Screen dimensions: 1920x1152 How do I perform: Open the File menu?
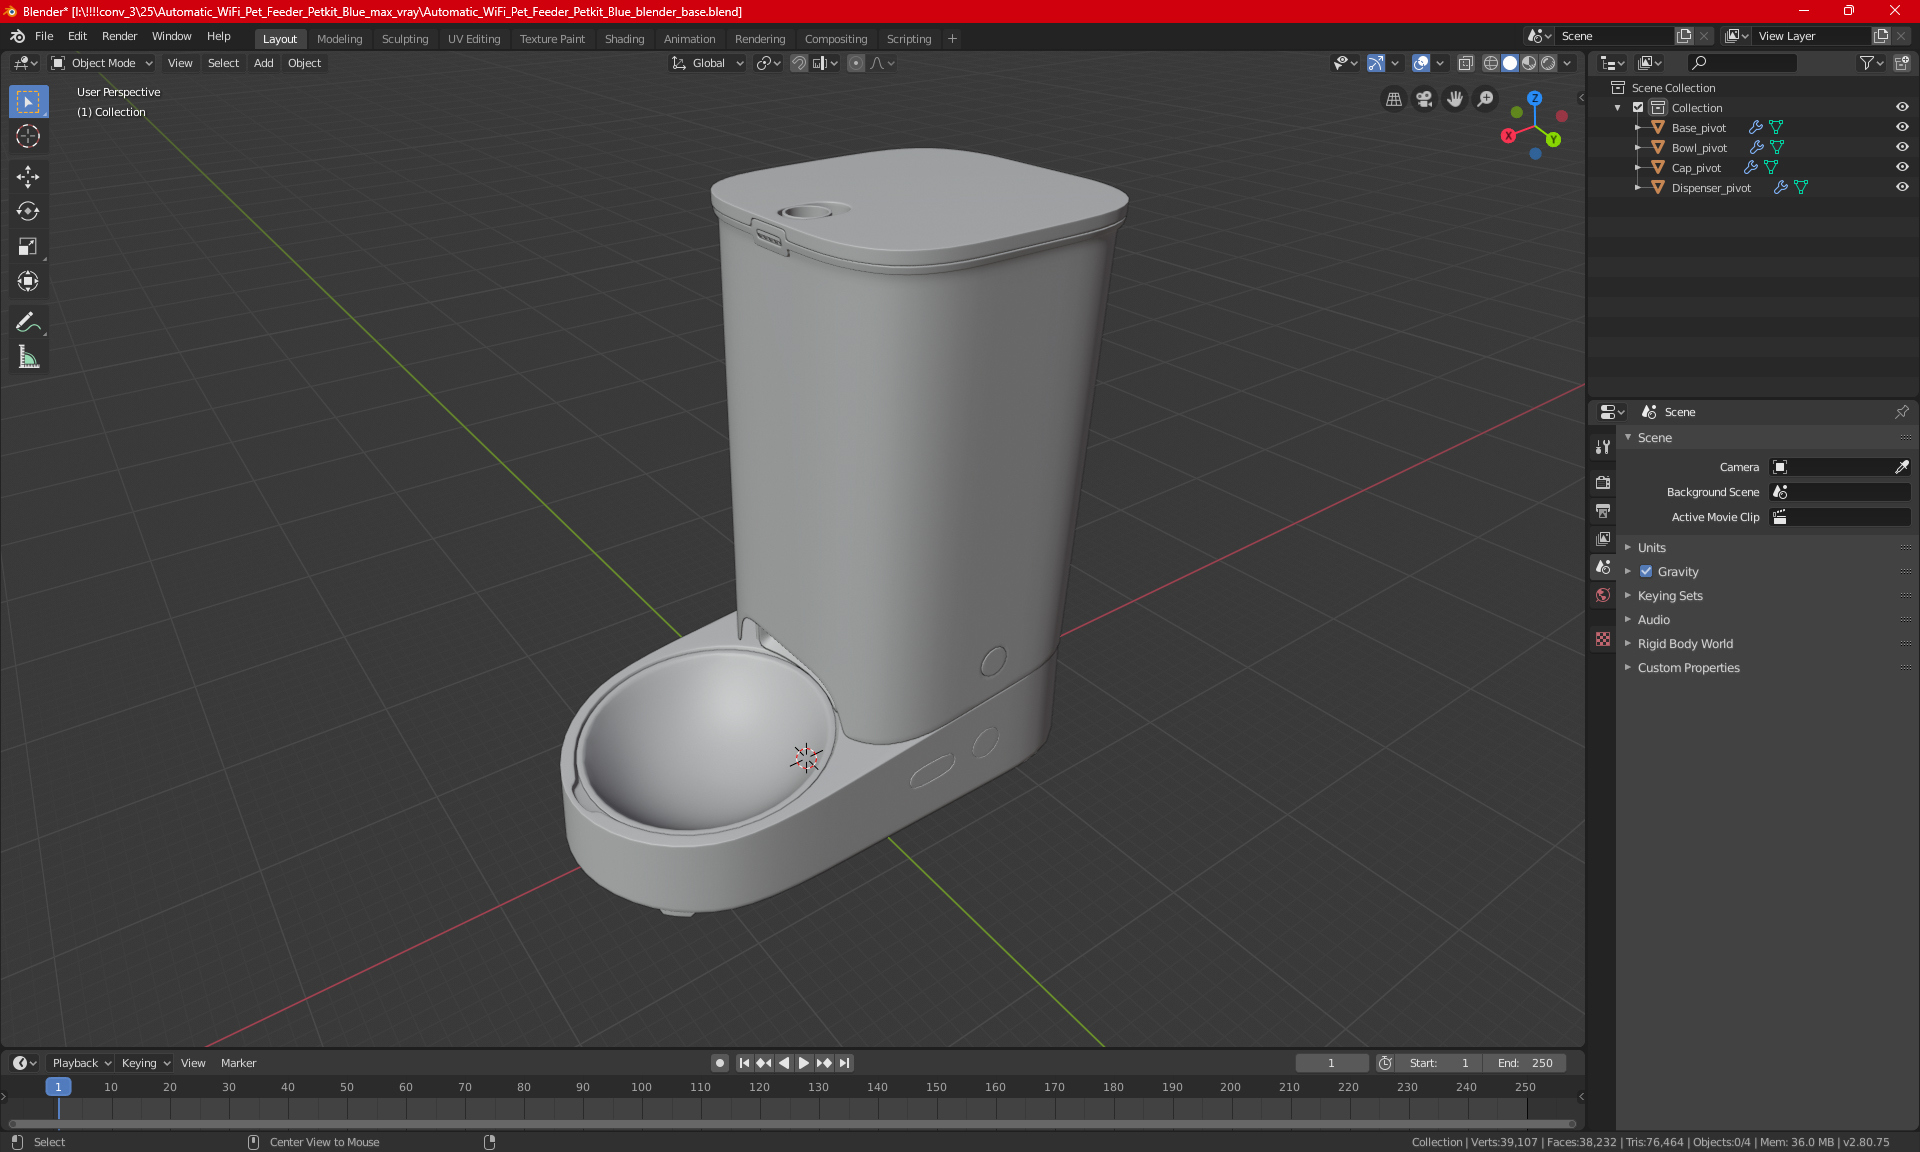click(44, 36)
